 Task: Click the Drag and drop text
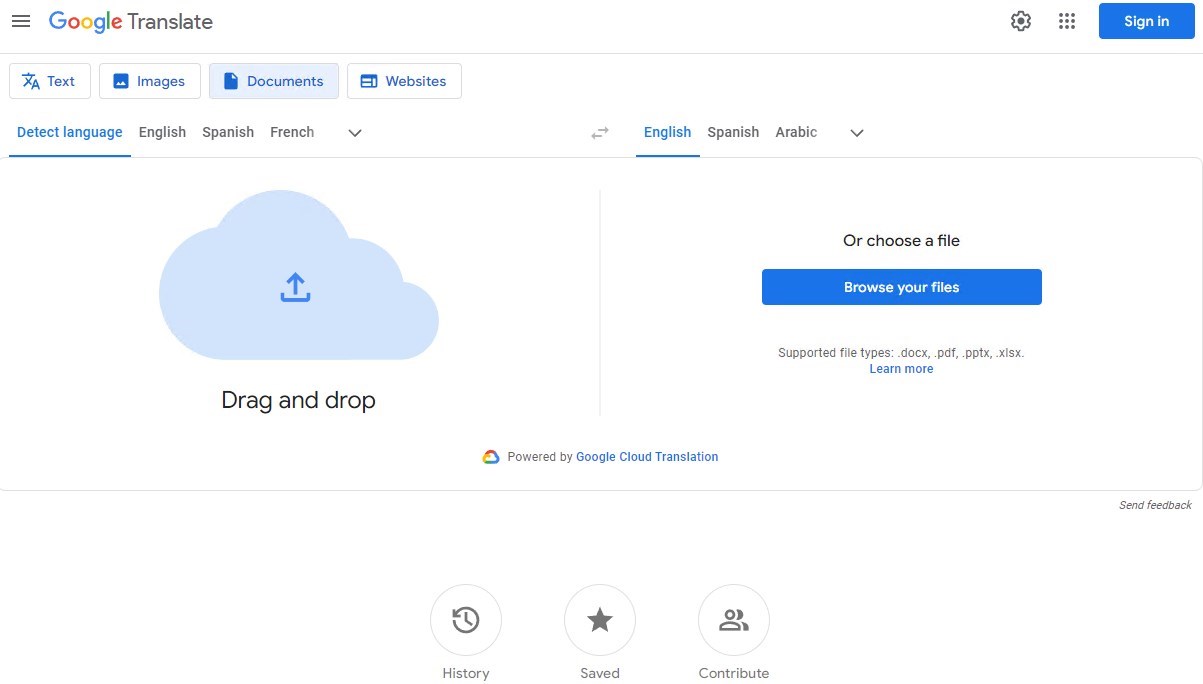coord(298,400)
